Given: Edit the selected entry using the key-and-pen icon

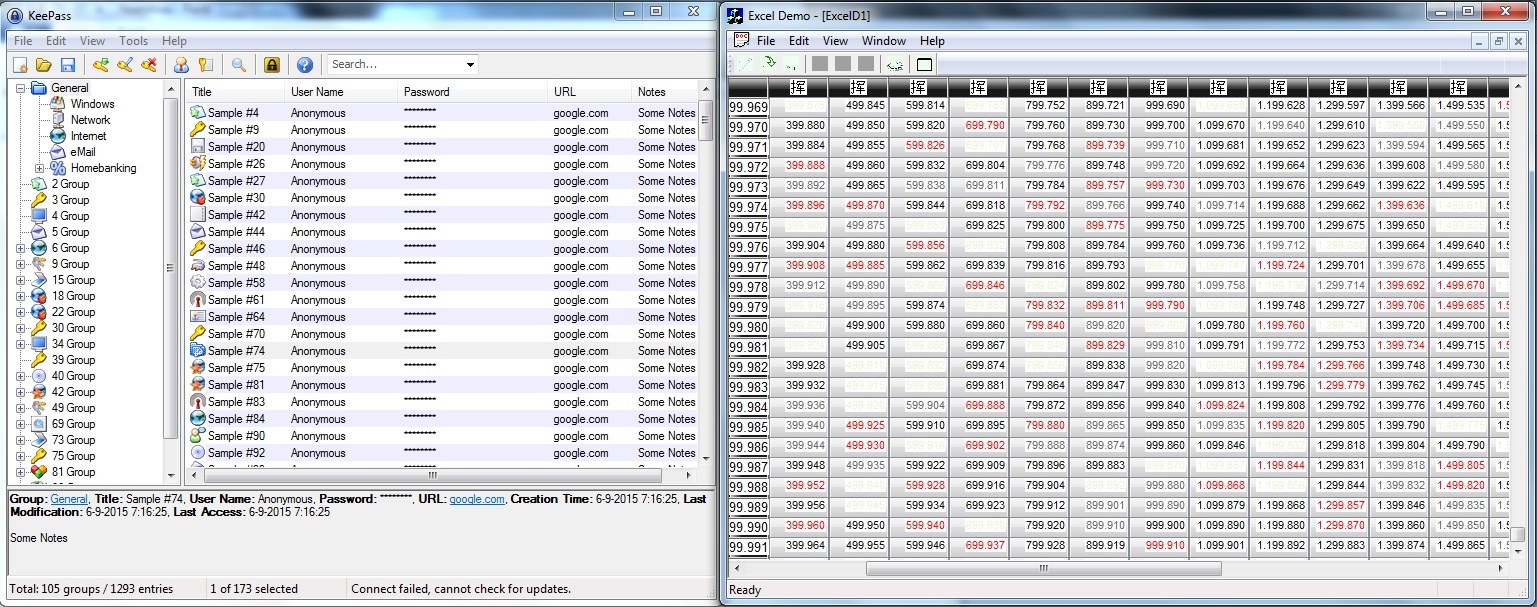Looking at the screenshot, I should (x=124, y=65).
